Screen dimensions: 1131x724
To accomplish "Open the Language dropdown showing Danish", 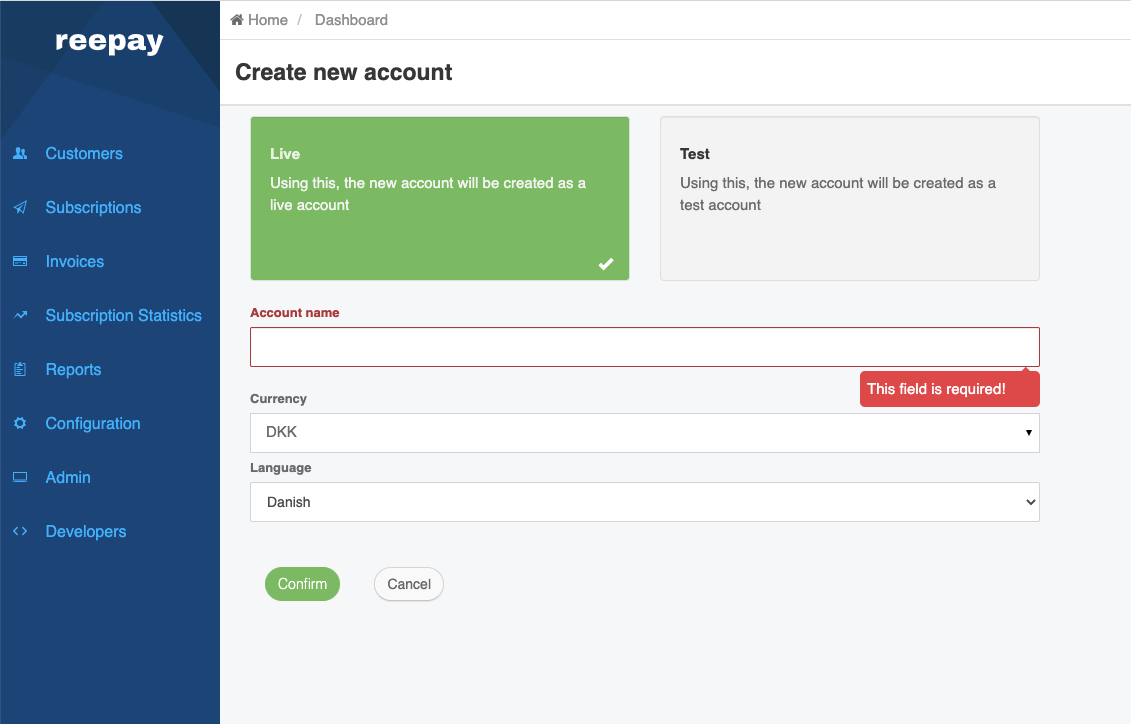I will pyautogui.click(x=644, y=501).
